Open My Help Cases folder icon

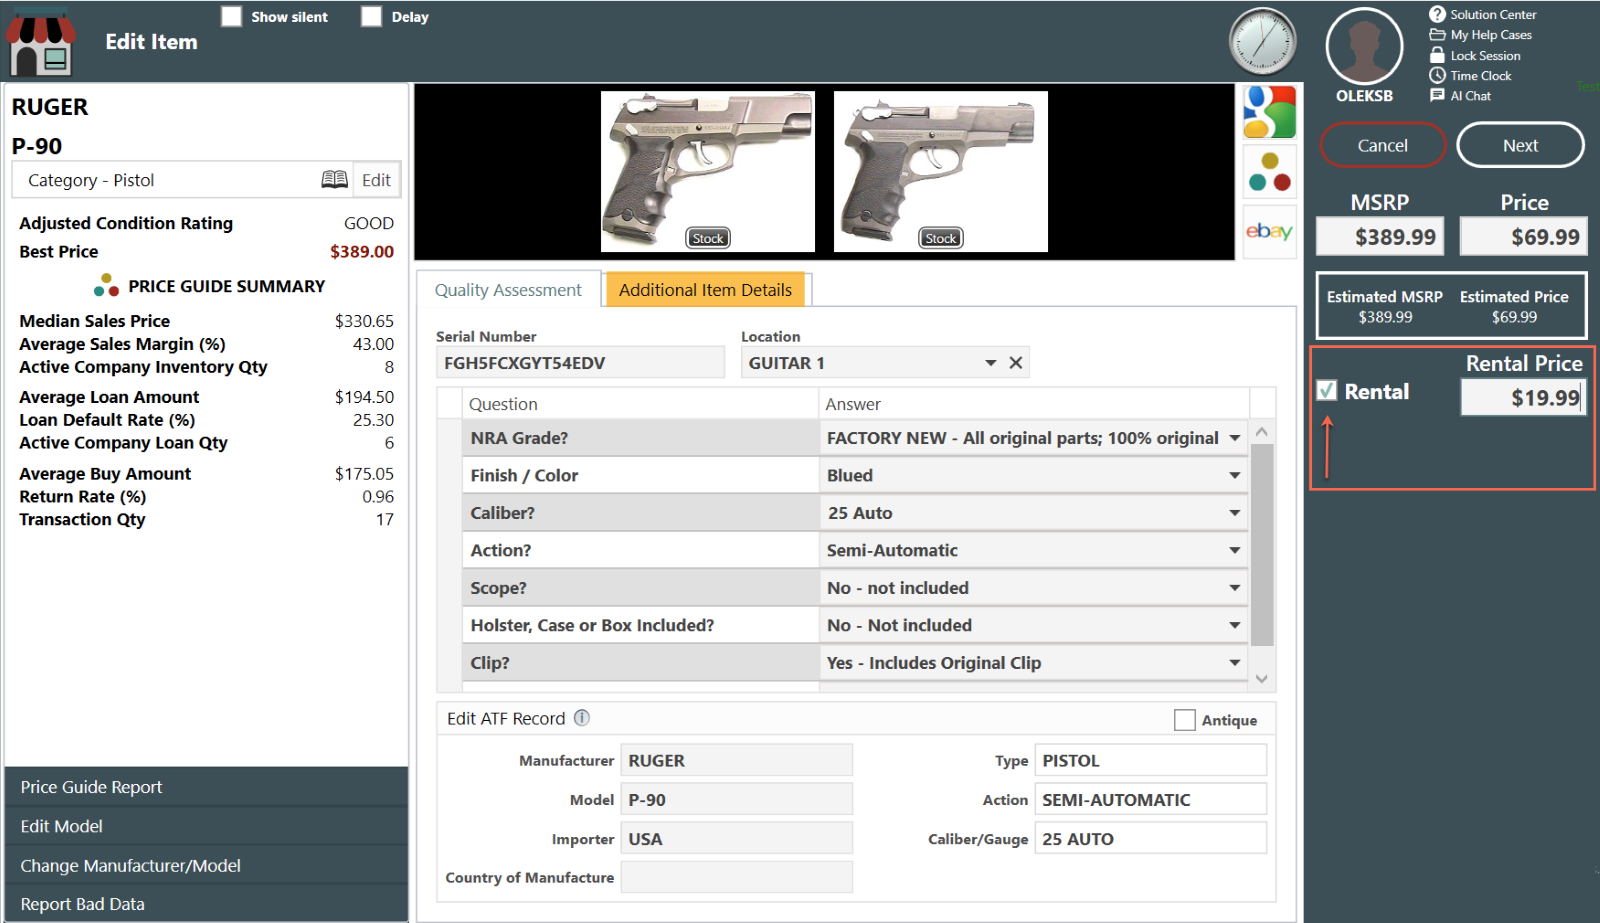tap(1437, 35)
